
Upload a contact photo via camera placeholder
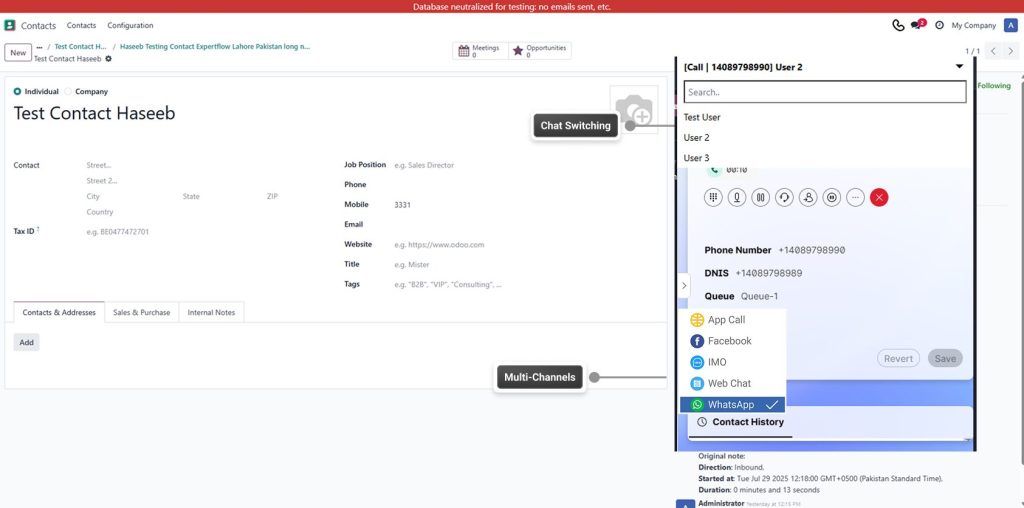(x=633, y=110)
